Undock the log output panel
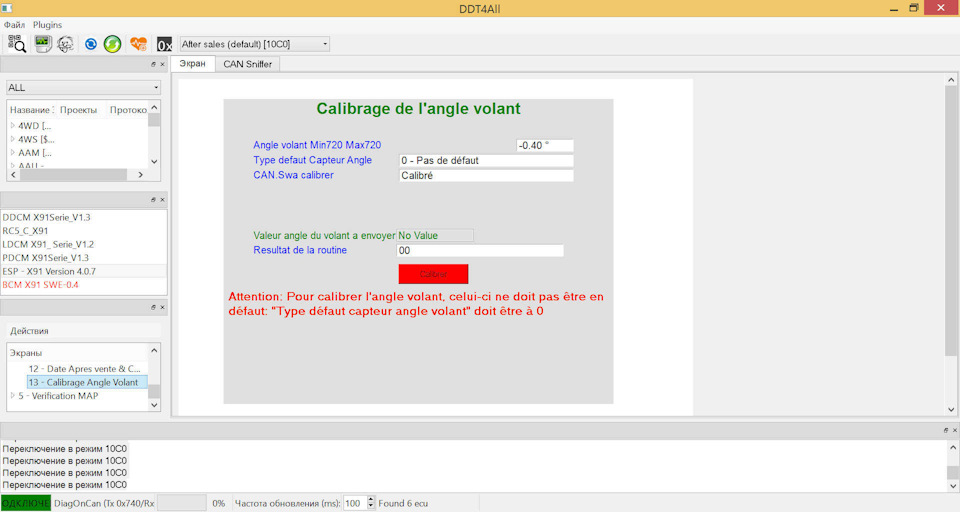The image size is (960, 512). point(945,431)
